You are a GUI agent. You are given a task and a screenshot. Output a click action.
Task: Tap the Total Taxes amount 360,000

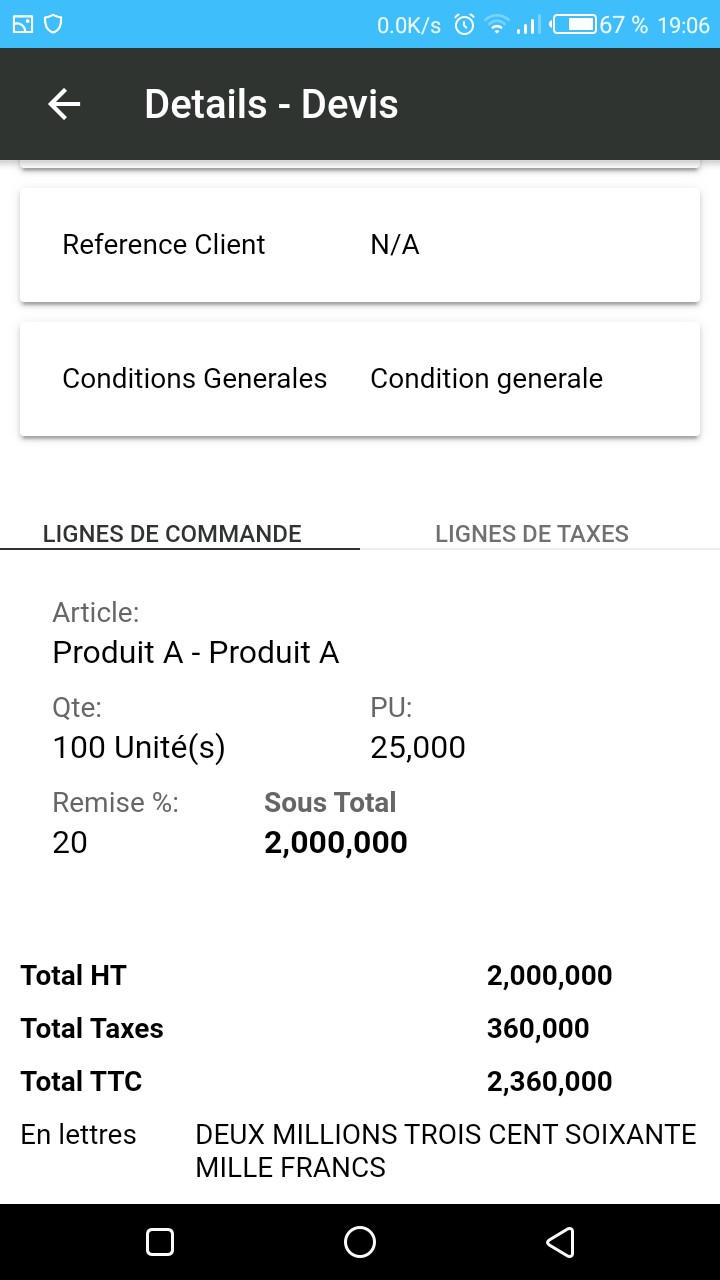(x=538, y=1028)
